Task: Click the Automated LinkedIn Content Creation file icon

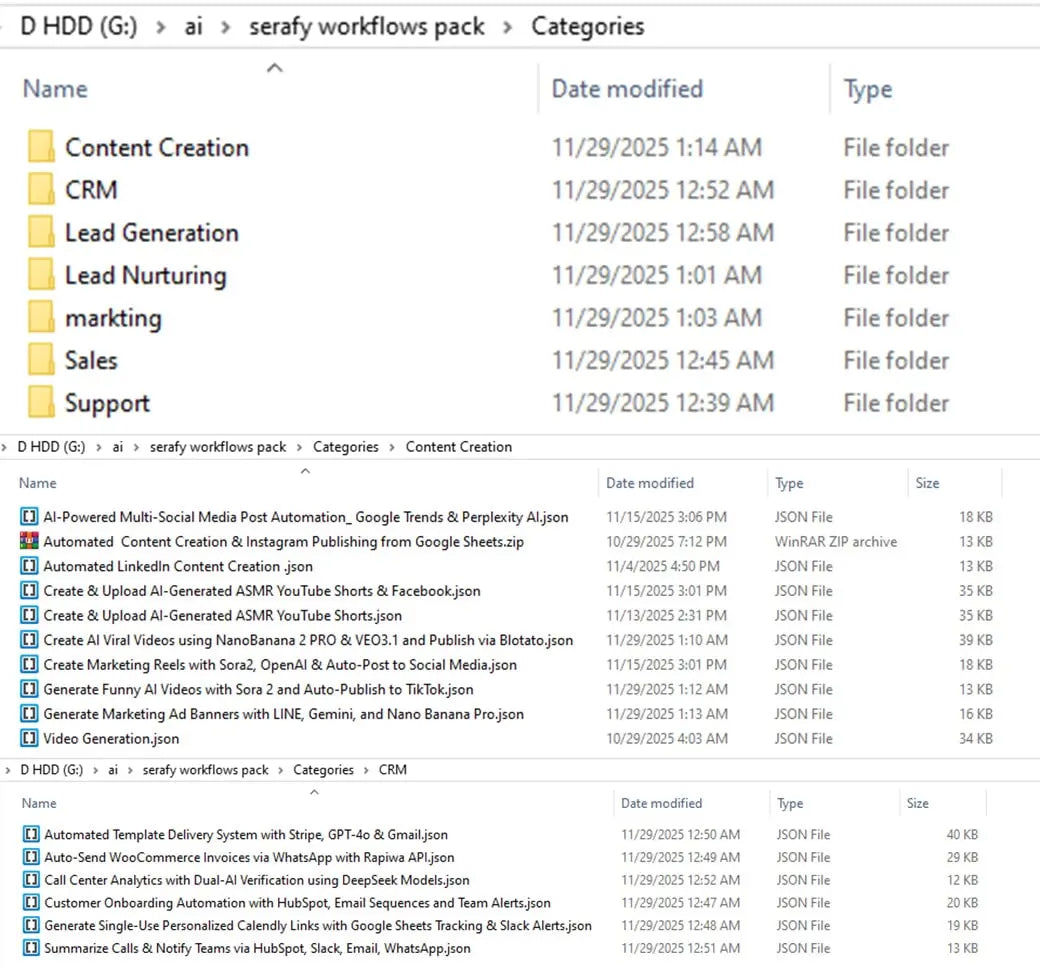Action: 29,566
